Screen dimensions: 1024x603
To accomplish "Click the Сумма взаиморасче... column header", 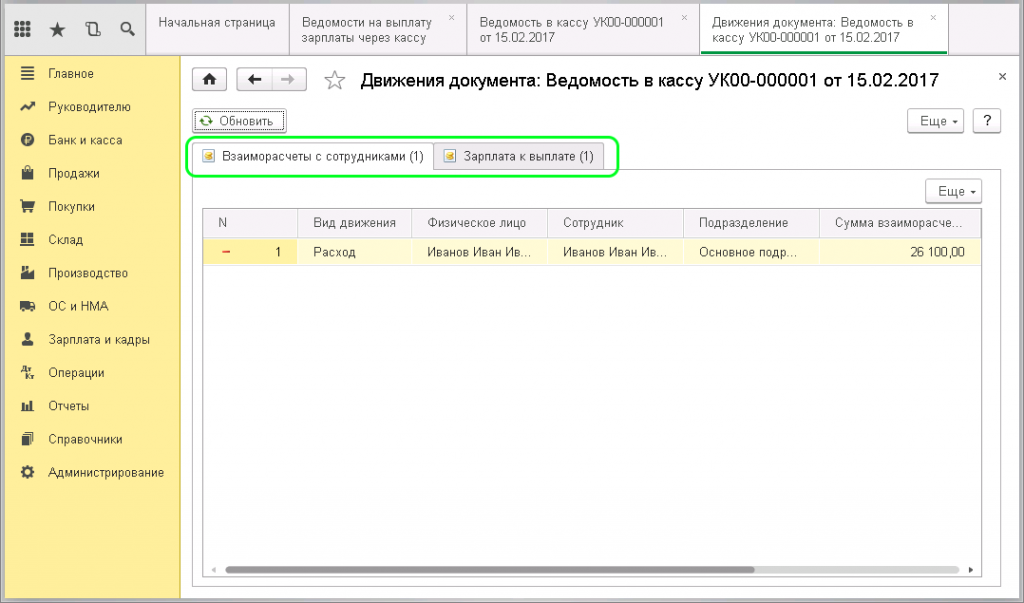I will pyautogui.click(x=900, y=223).
